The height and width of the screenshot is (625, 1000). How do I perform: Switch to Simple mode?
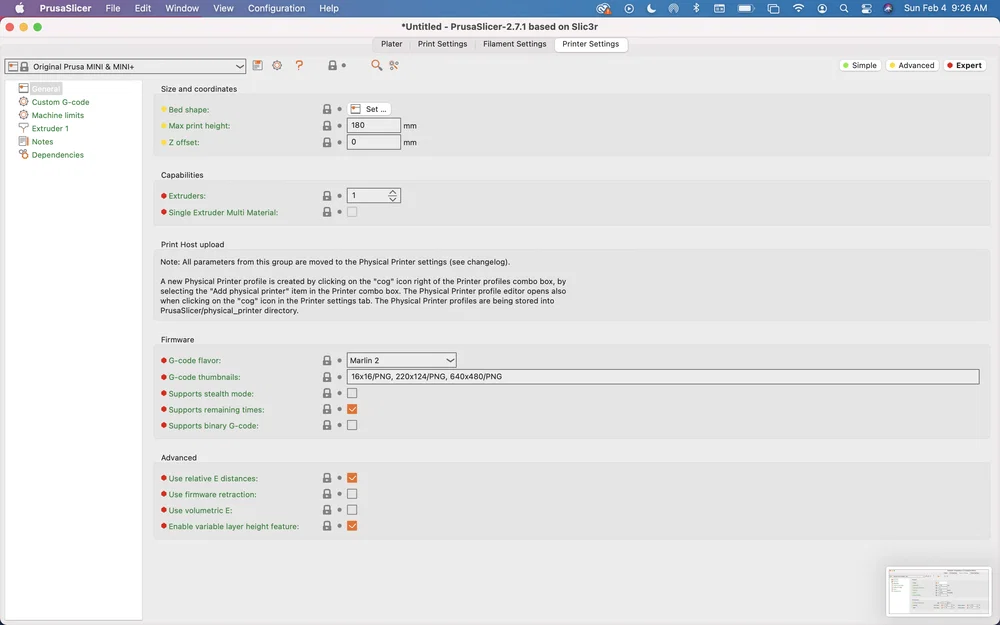[860, 65]
